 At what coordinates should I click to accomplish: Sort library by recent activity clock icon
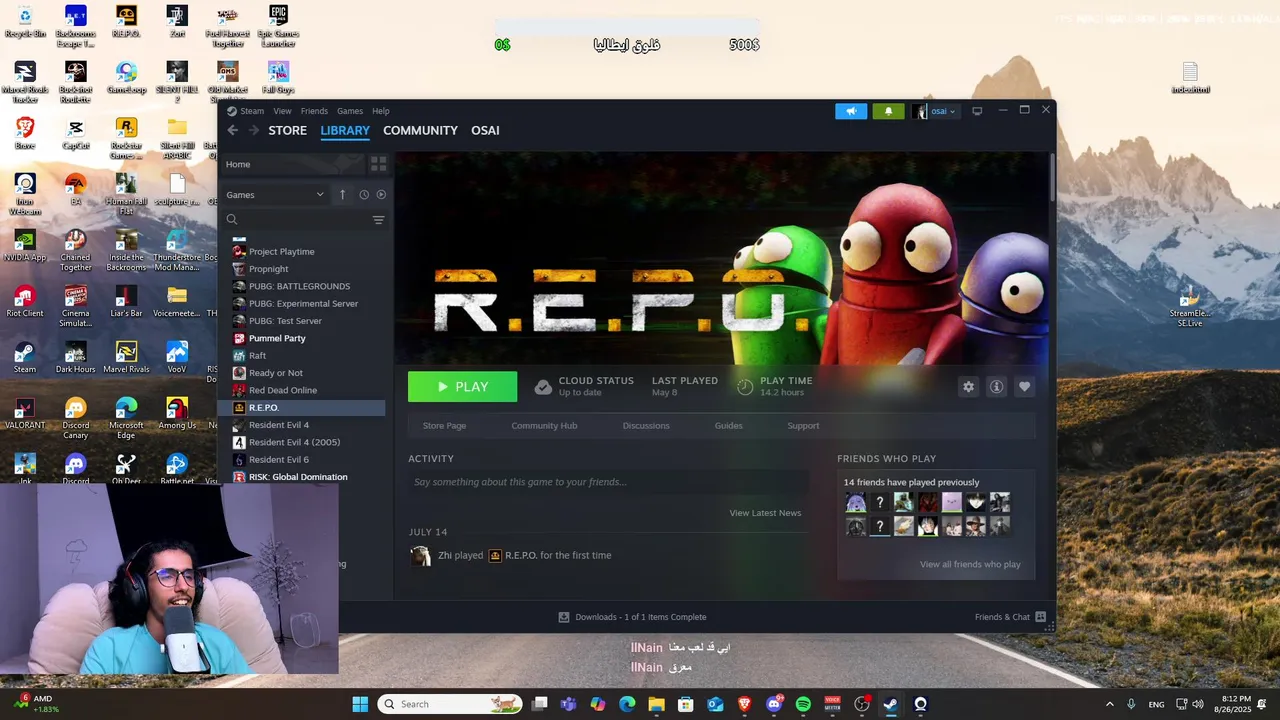[364, 195]
